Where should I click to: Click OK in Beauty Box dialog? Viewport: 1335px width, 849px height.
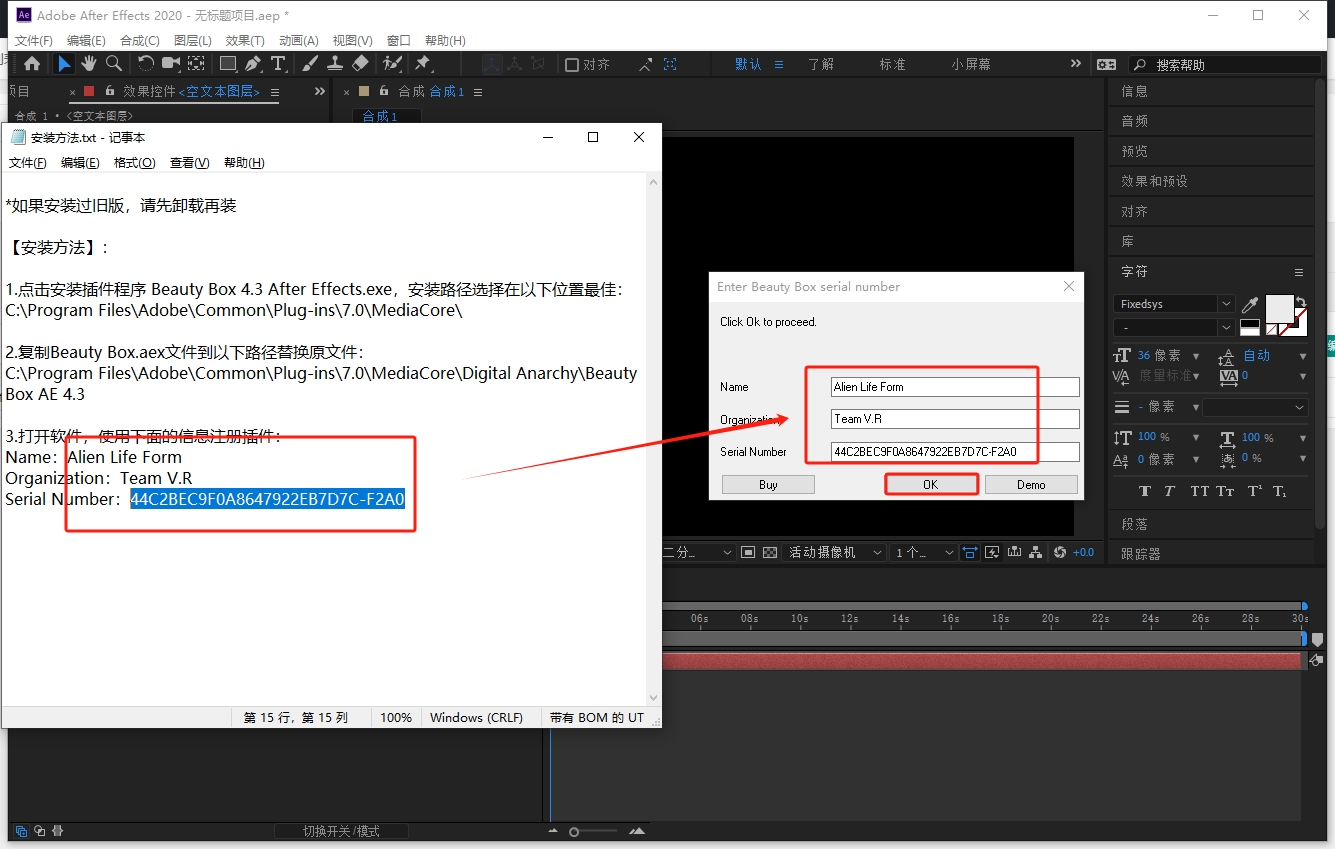[x=931, y=484]
